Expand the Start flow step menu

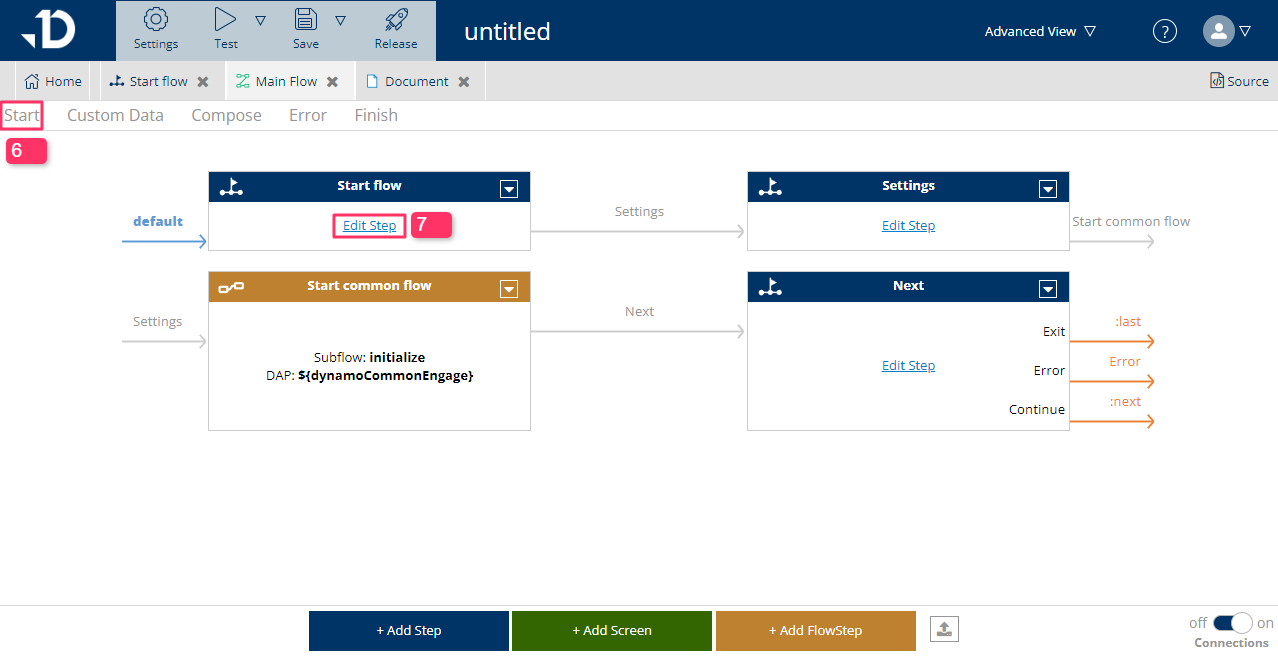[x=509, y=188]
